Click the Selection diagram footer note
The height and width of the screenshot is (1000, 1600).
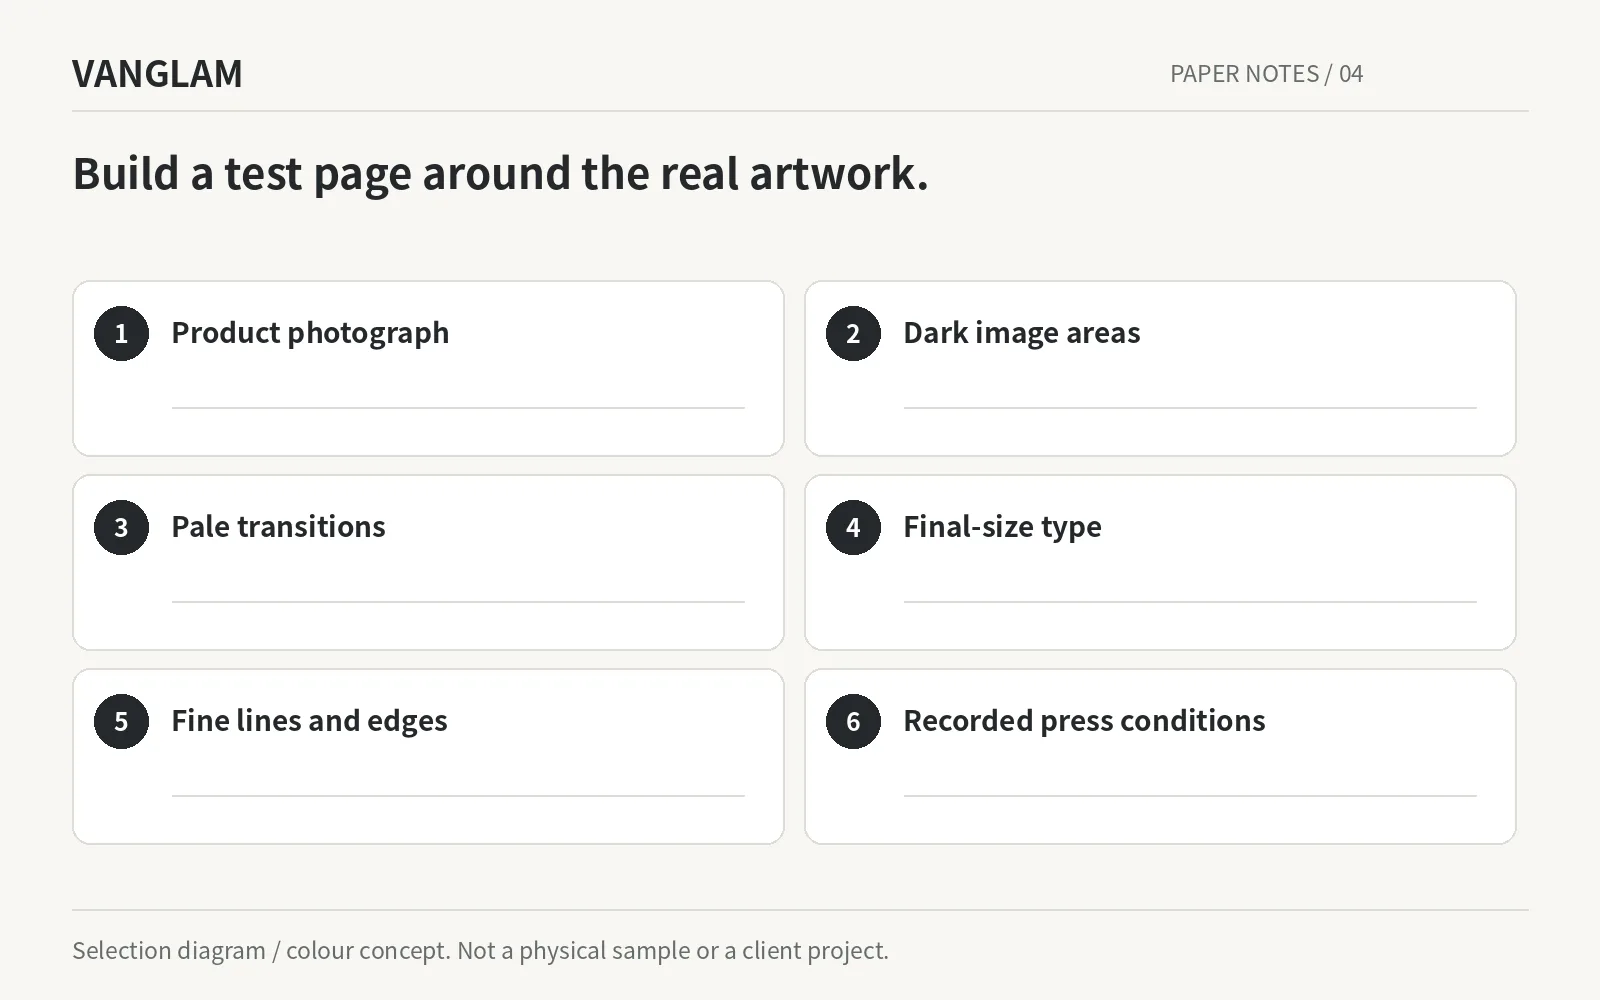[480, 950]
